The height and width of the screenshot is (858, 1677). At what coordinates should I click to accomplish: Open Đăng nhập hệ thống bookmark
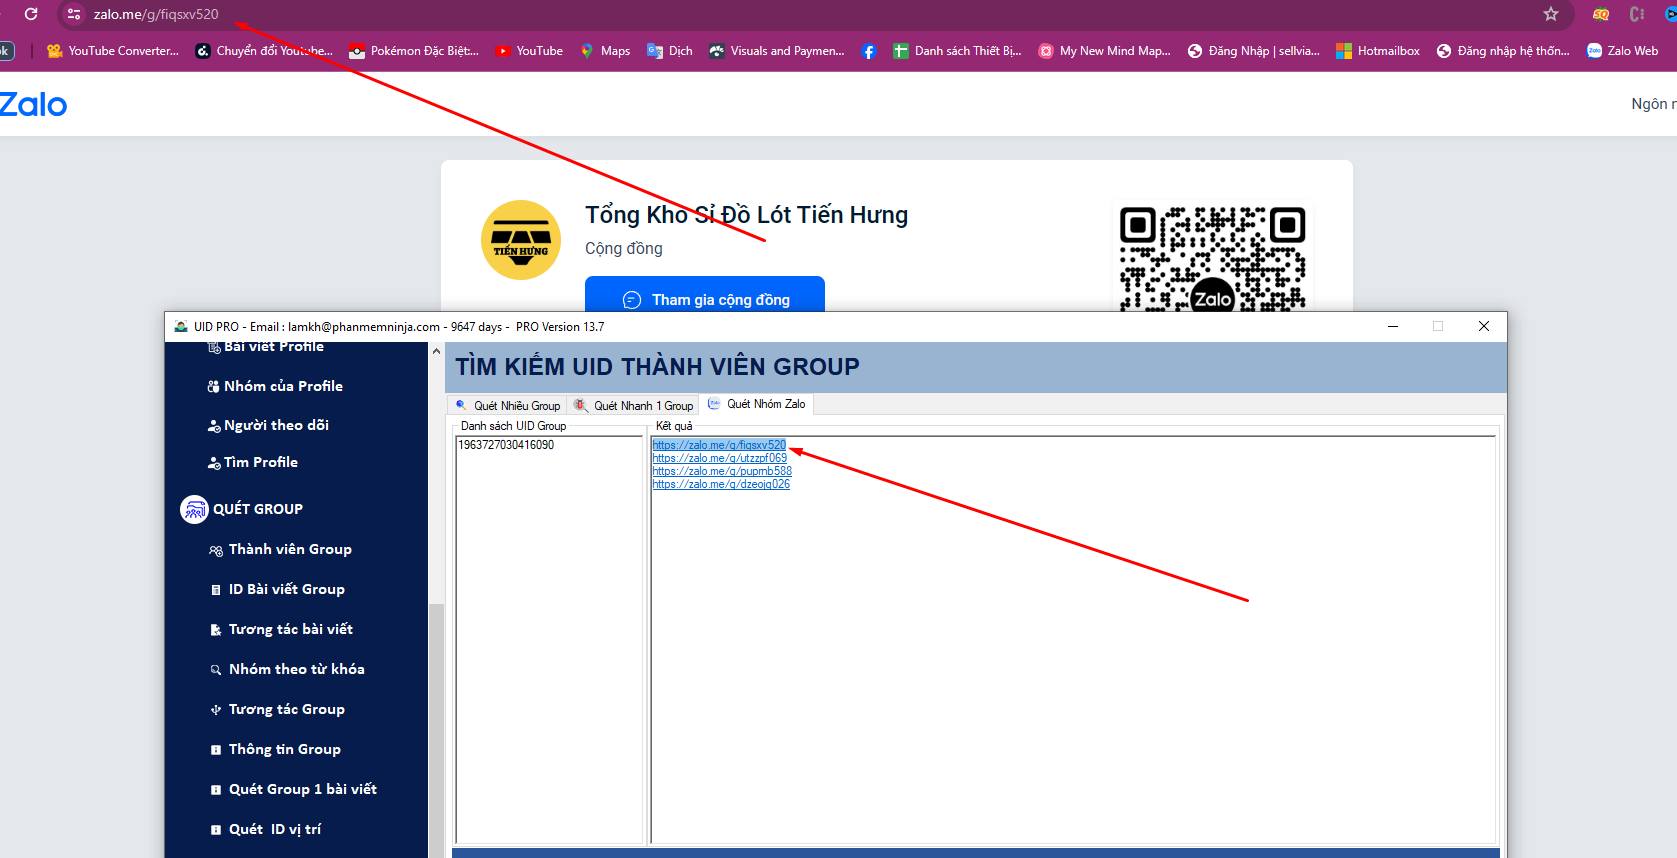[x=1503, y=51]
